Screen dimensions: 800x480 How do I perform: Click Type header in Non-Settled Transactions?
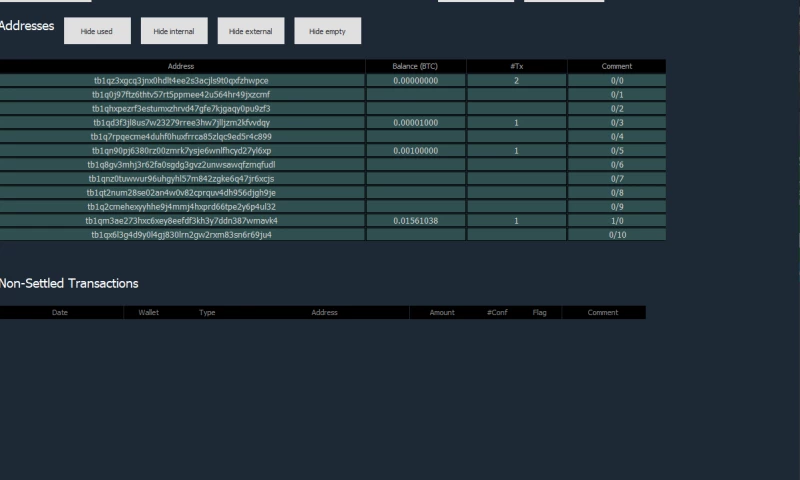coord(207,313)
